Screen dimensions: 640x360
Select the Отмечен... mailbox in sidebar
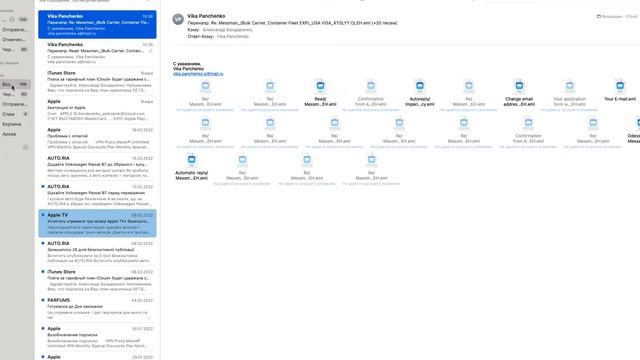14,40
